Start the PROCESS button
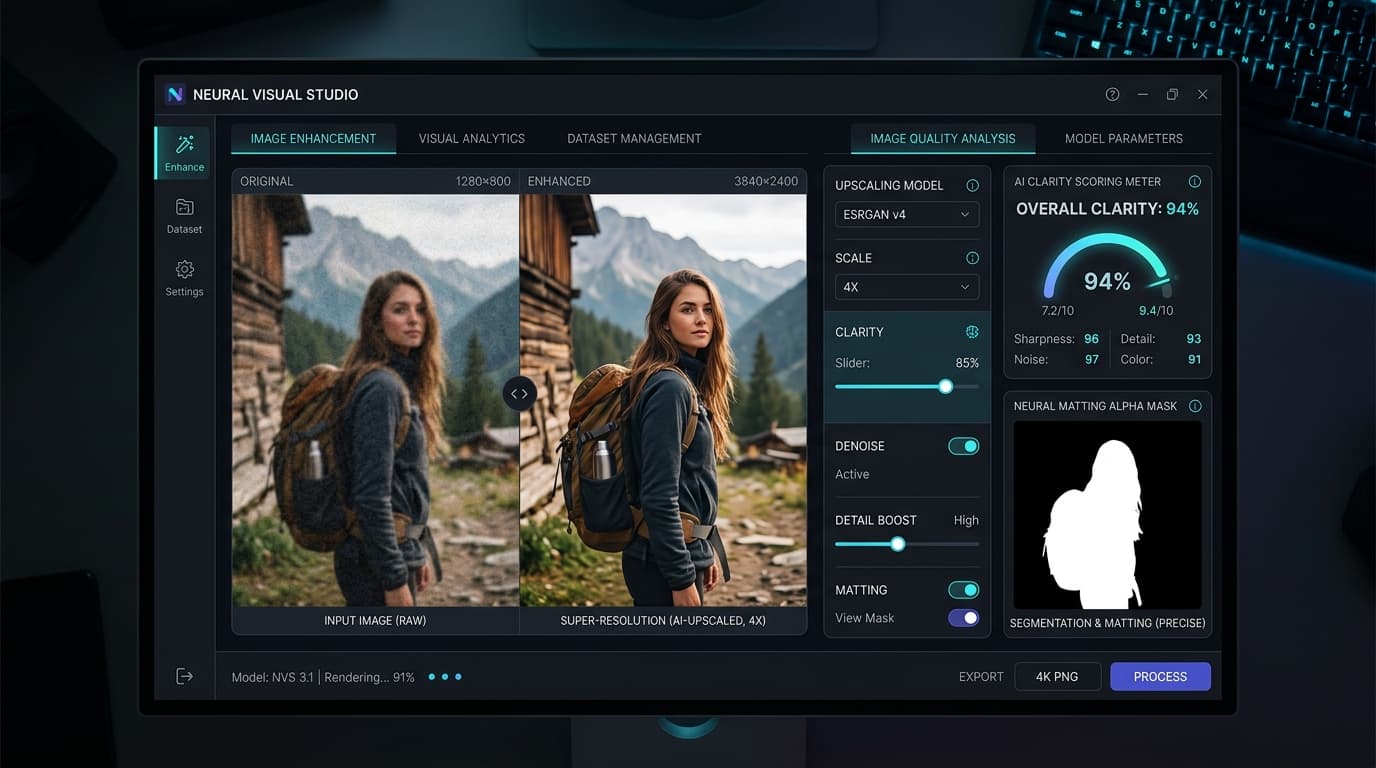Viewport: 1376px width, 768px height. coord(1160,677)
